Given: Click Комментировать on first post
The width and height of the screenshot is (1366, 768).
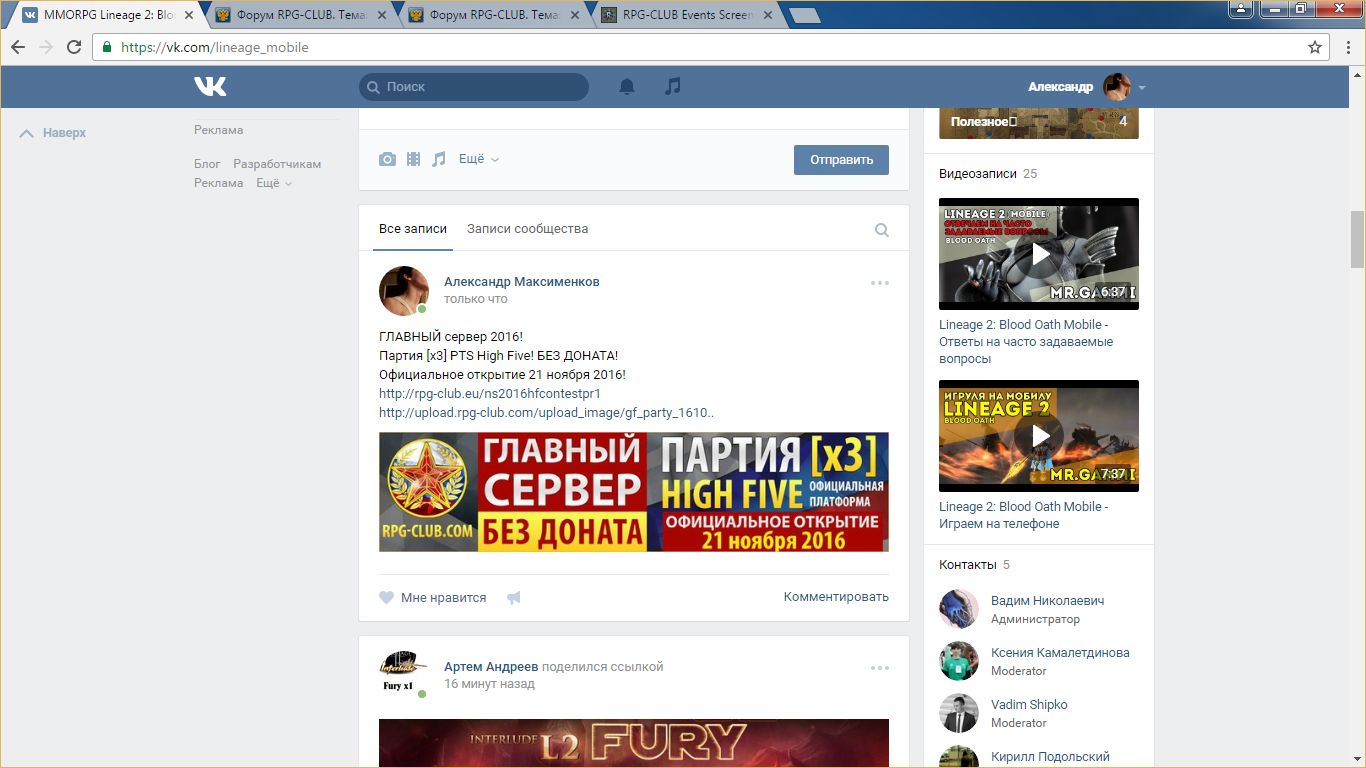Looking at the screenshot, I should tap(836, 597).
